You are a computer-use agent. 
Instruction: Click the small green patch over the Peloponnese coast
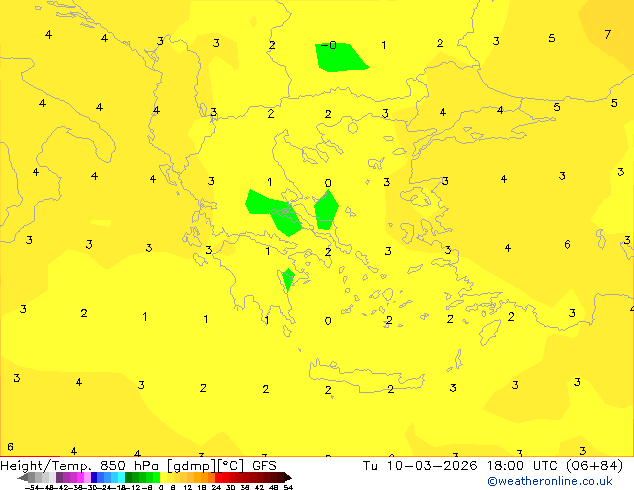point(288,279)
